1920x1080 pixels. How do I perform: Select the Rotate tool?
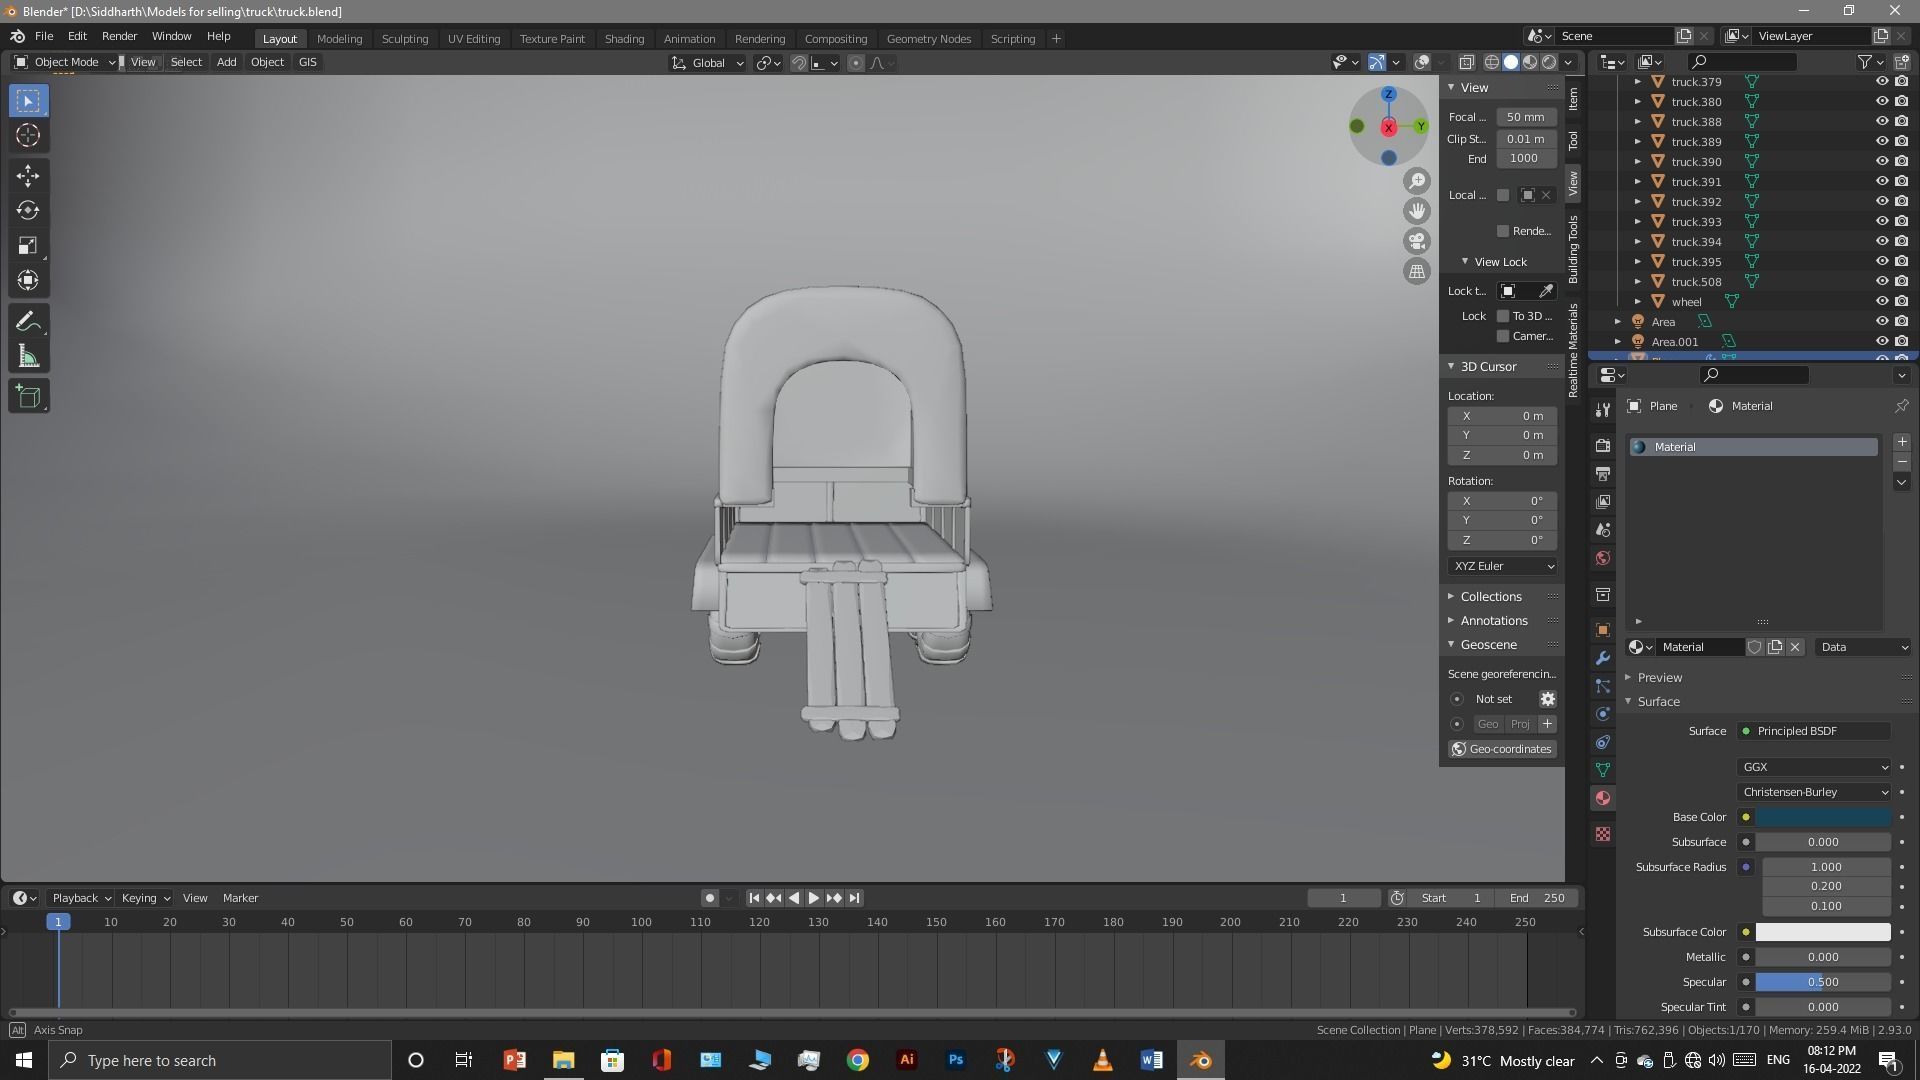(x=28, y=211)
